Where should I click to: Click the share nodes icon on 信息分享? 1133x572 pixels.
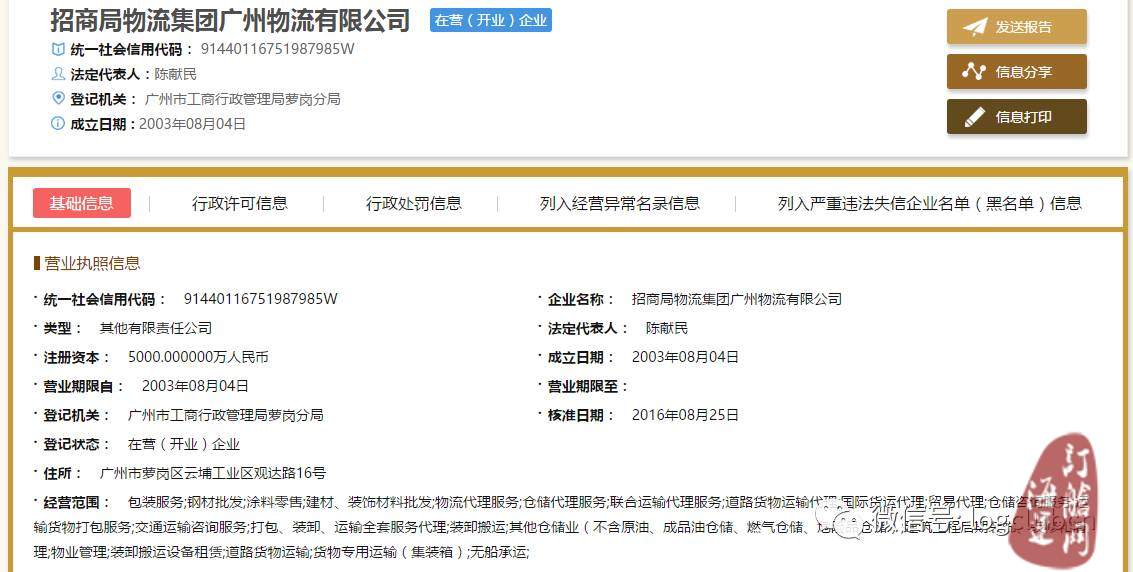(974, 72)
